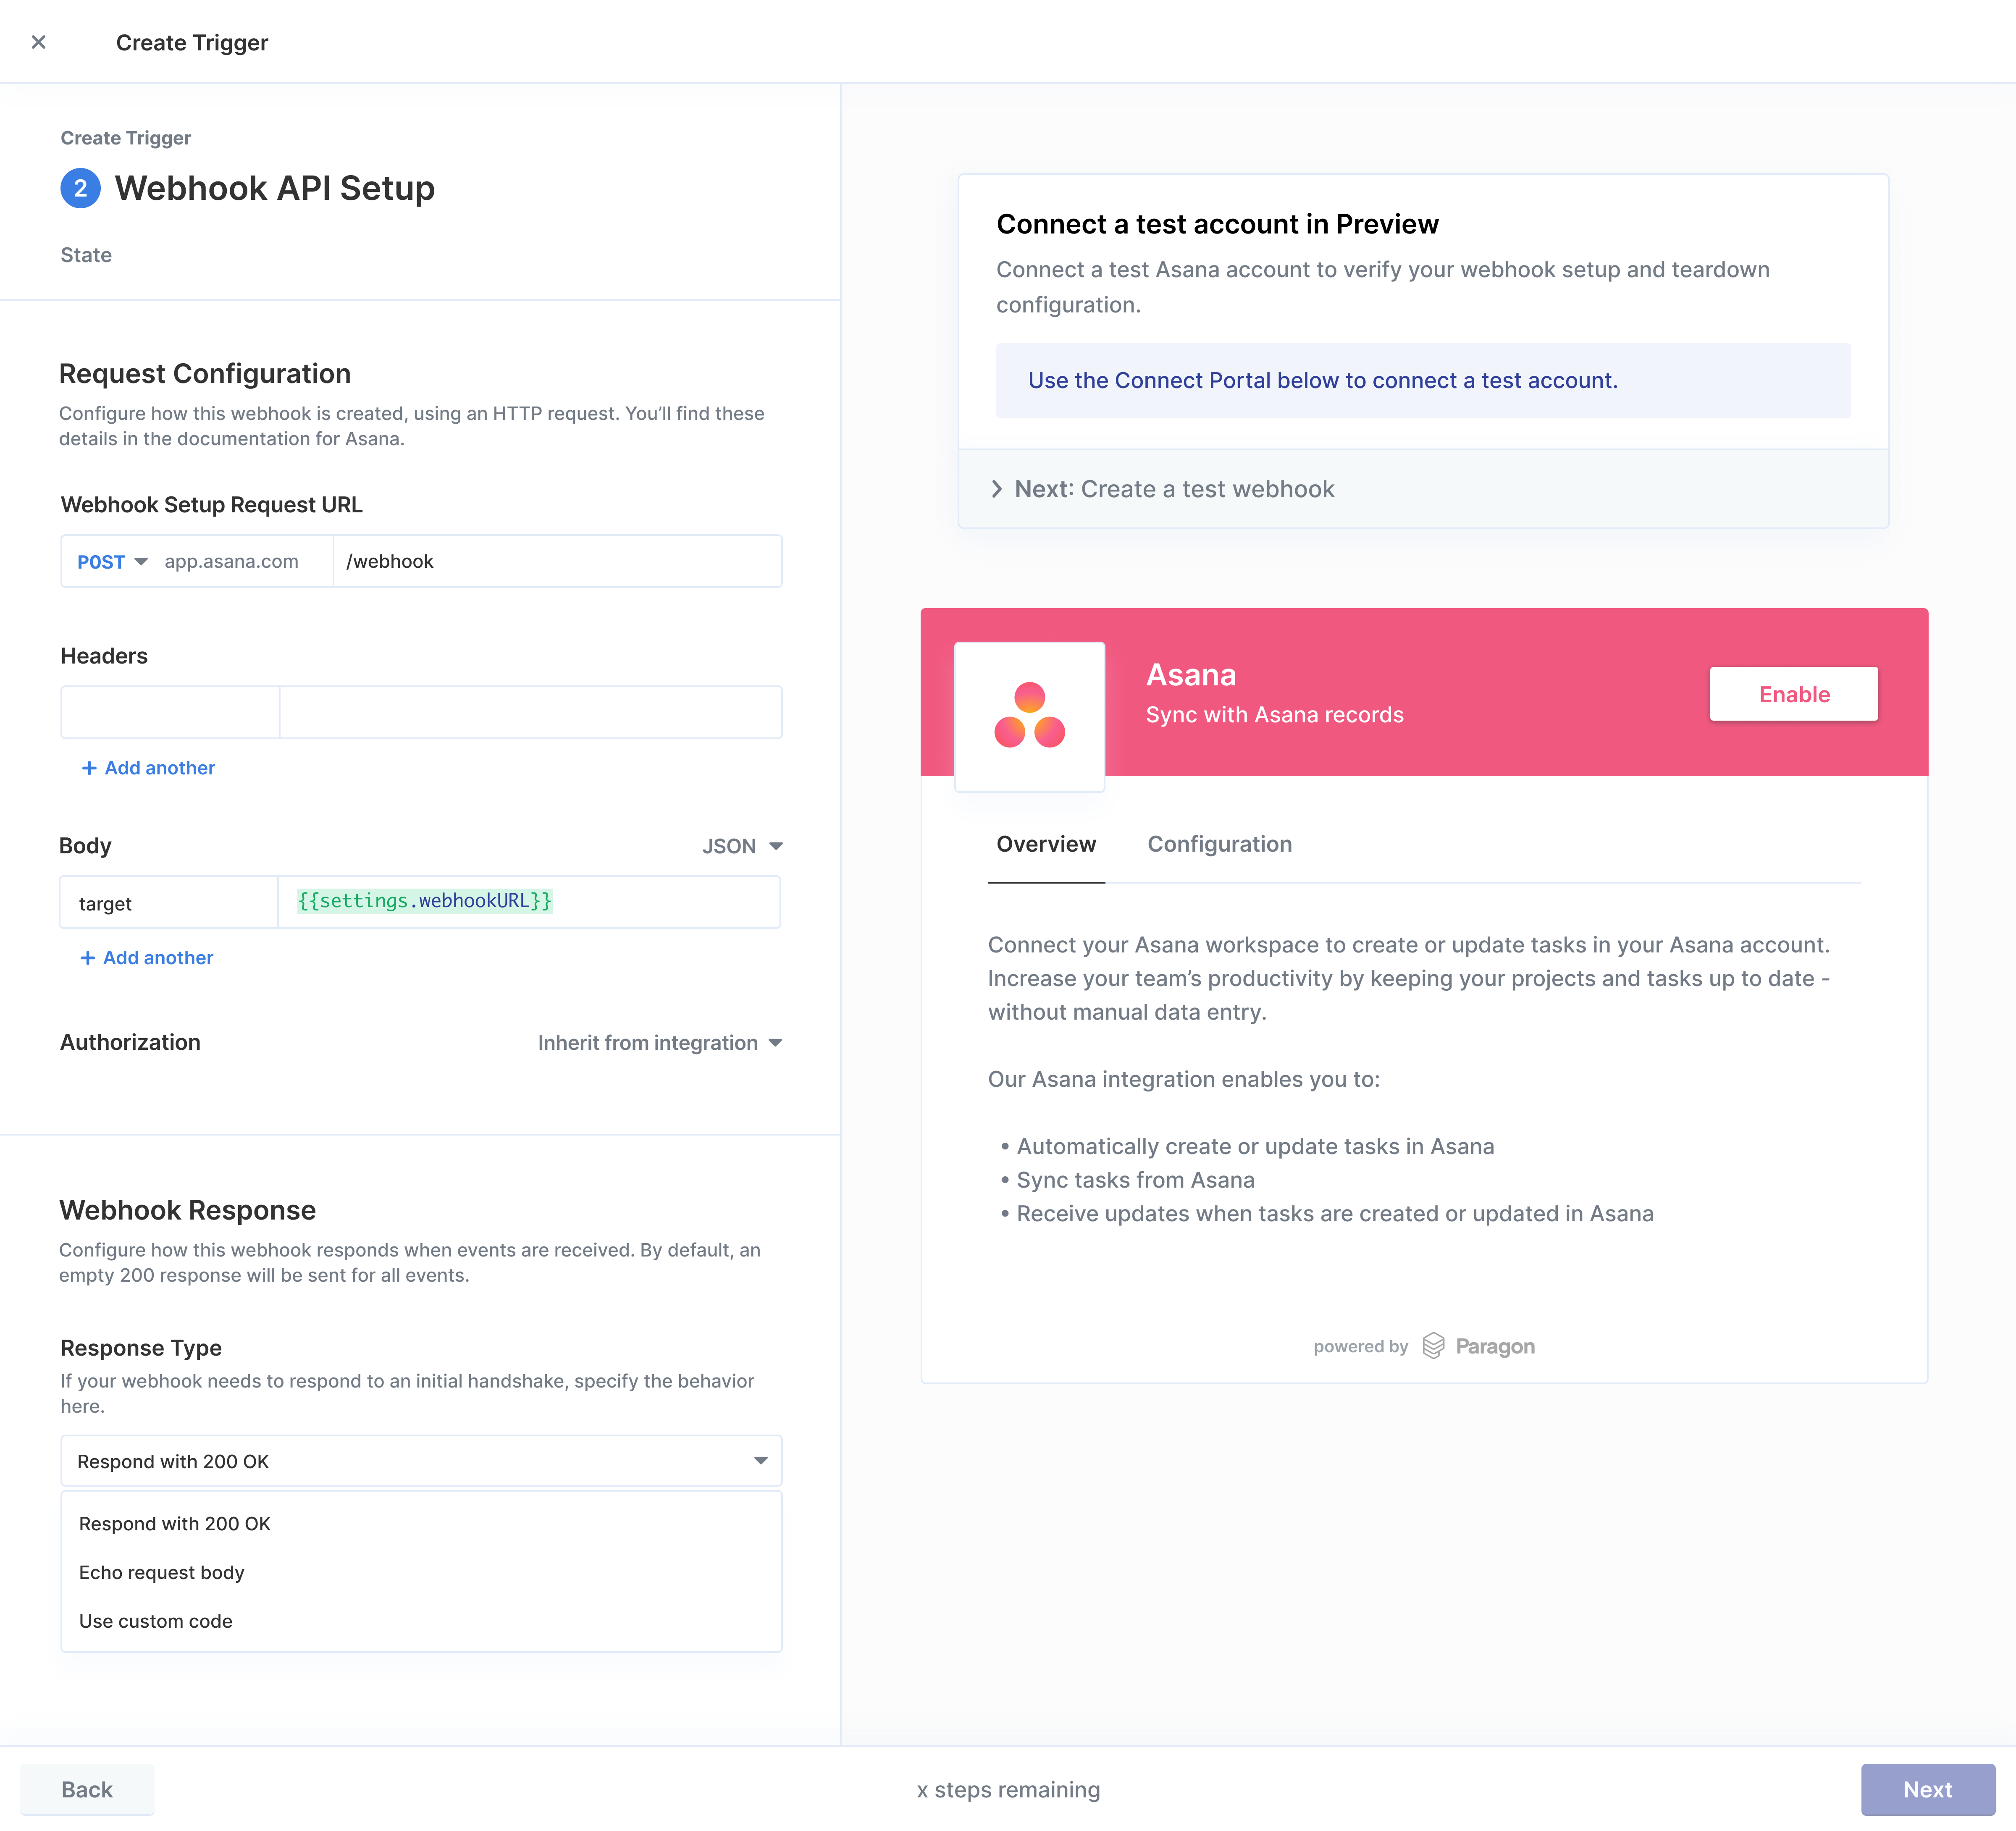Click the Sync with Asana records text

[1275, 715]
